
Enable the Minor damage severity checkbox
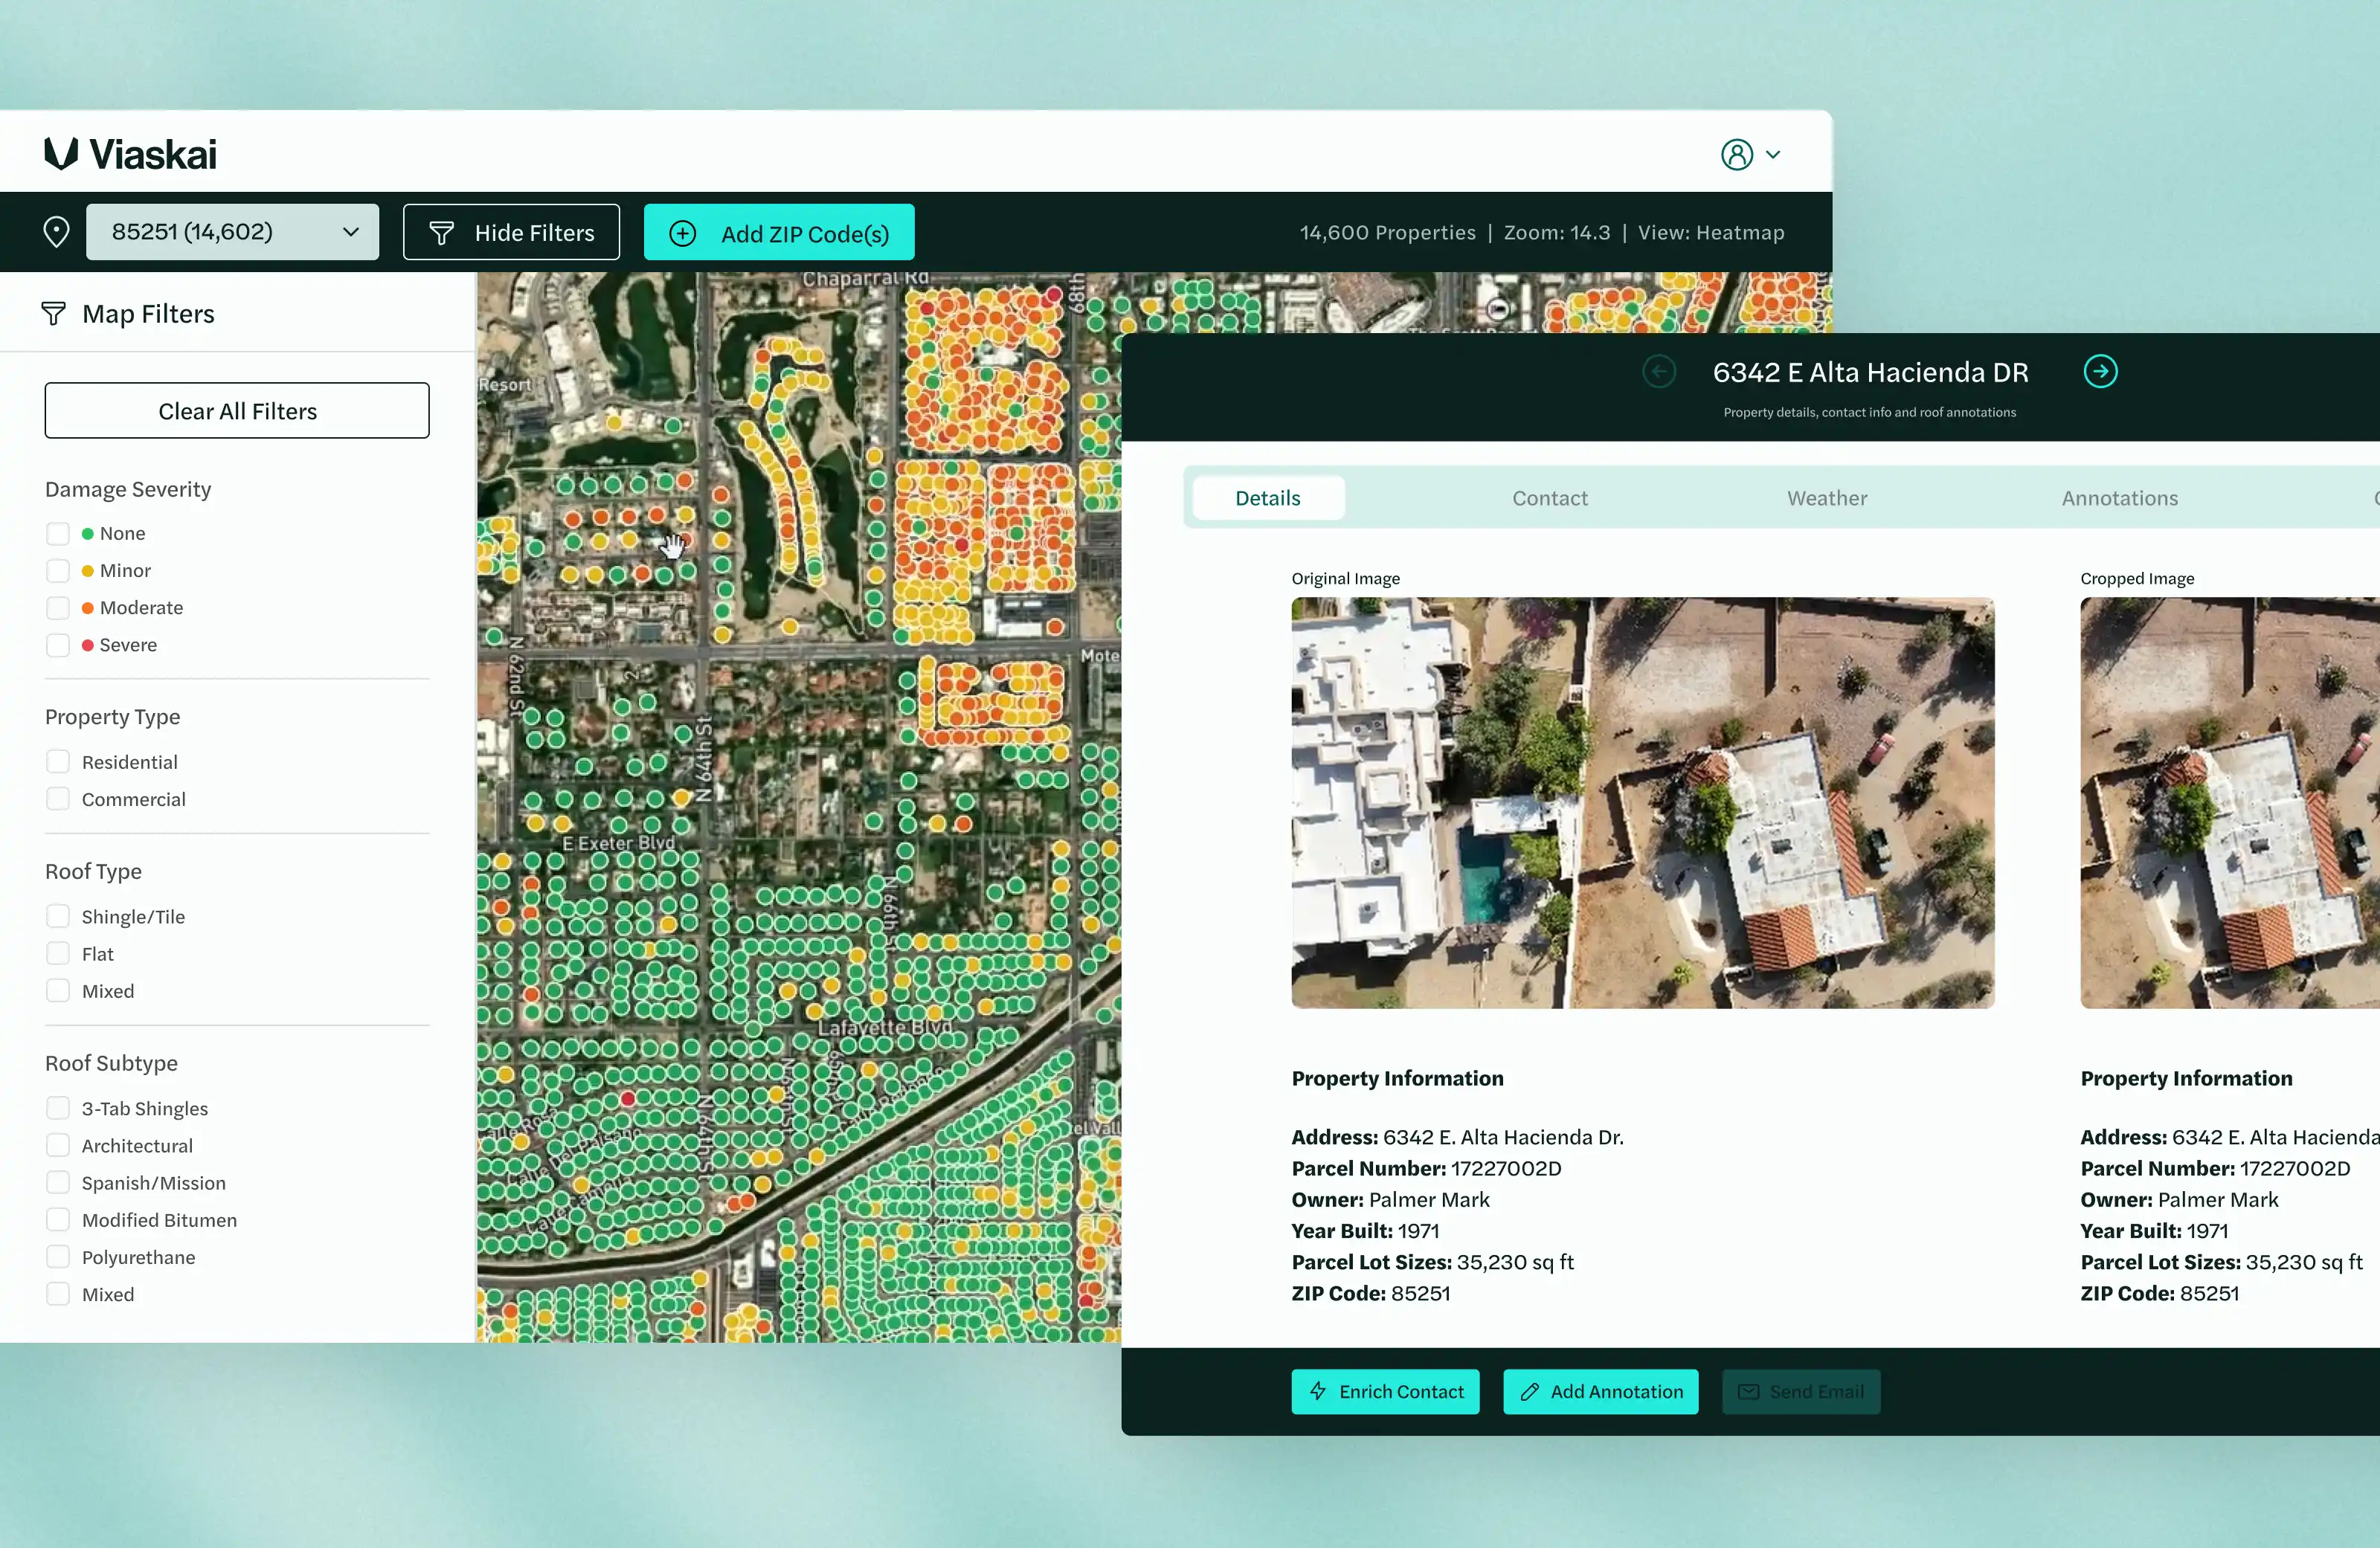(58, 571)
